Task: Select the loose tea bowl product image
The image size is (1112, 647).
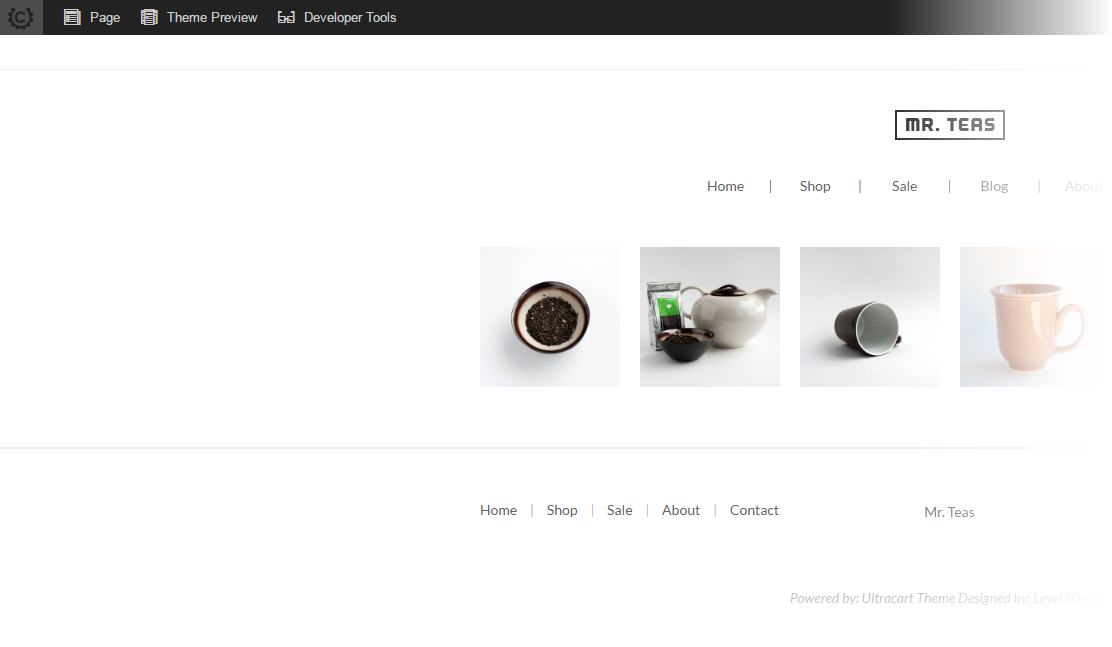Action: tap(550, 317)
